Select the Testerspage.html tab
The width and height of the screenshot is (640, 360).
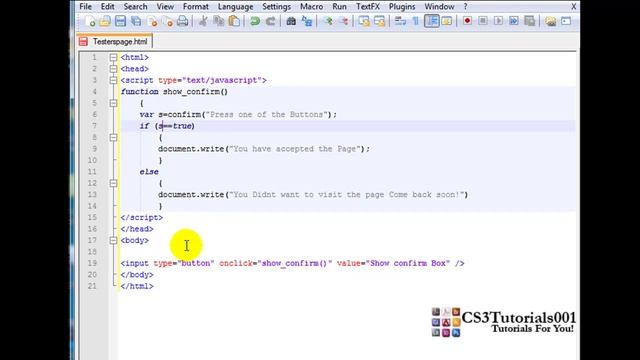pos(115,42)
